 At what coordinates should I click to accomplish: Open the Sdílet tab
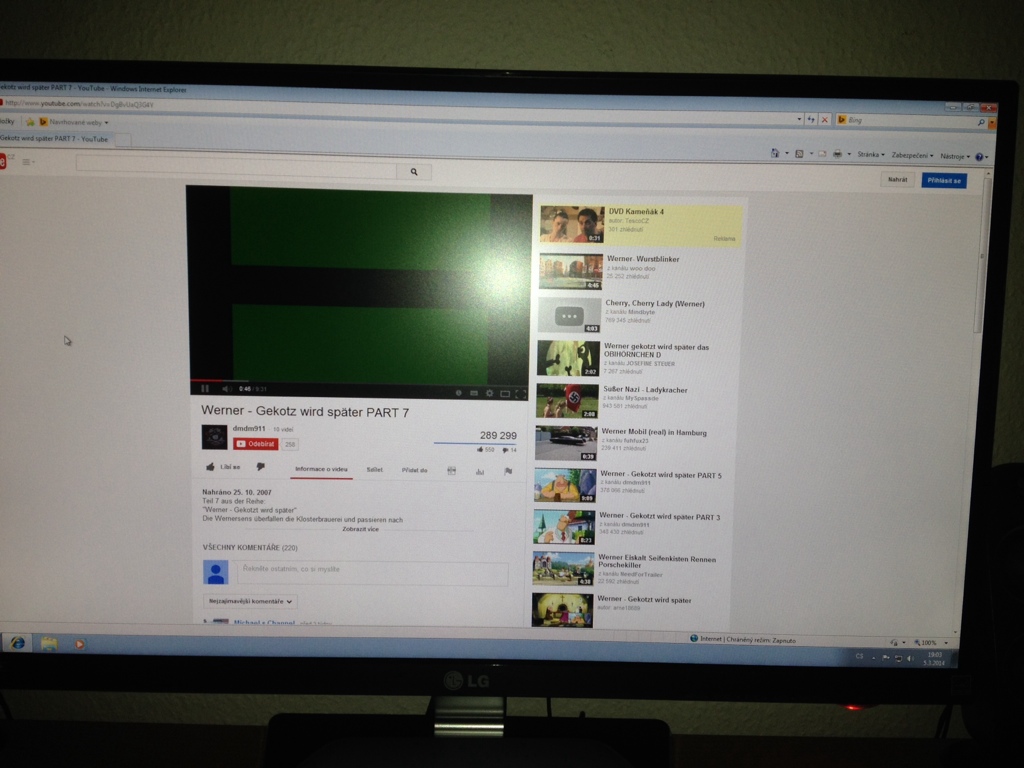(374, 470)
